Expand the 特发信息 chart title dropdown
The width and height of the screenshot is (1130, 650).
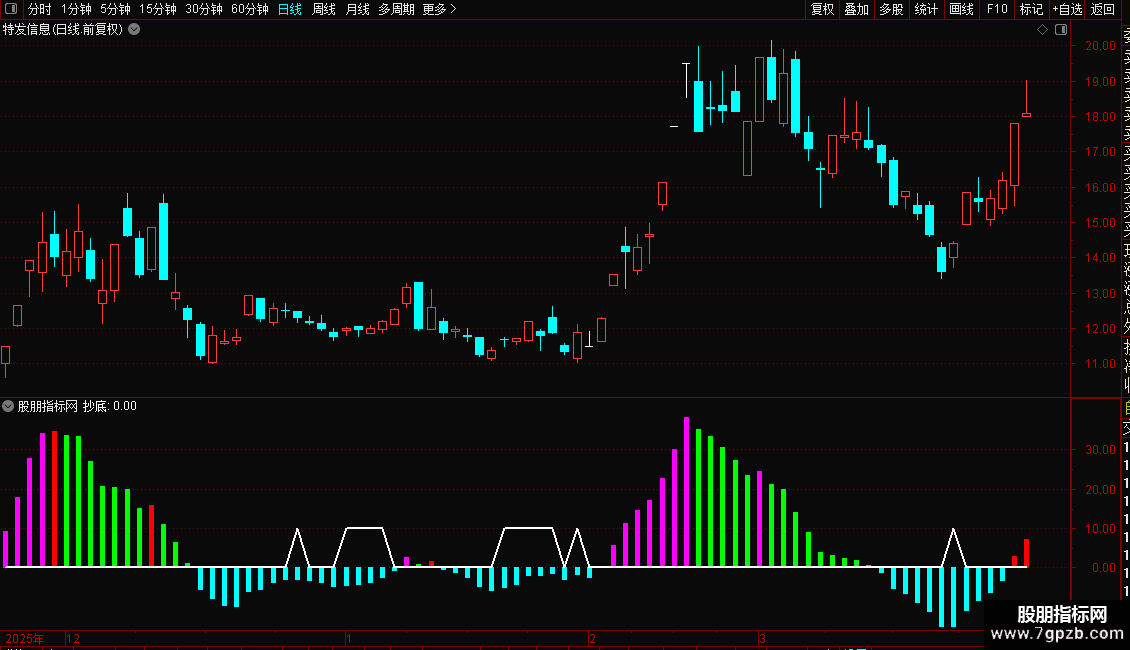tap(134, 30)
